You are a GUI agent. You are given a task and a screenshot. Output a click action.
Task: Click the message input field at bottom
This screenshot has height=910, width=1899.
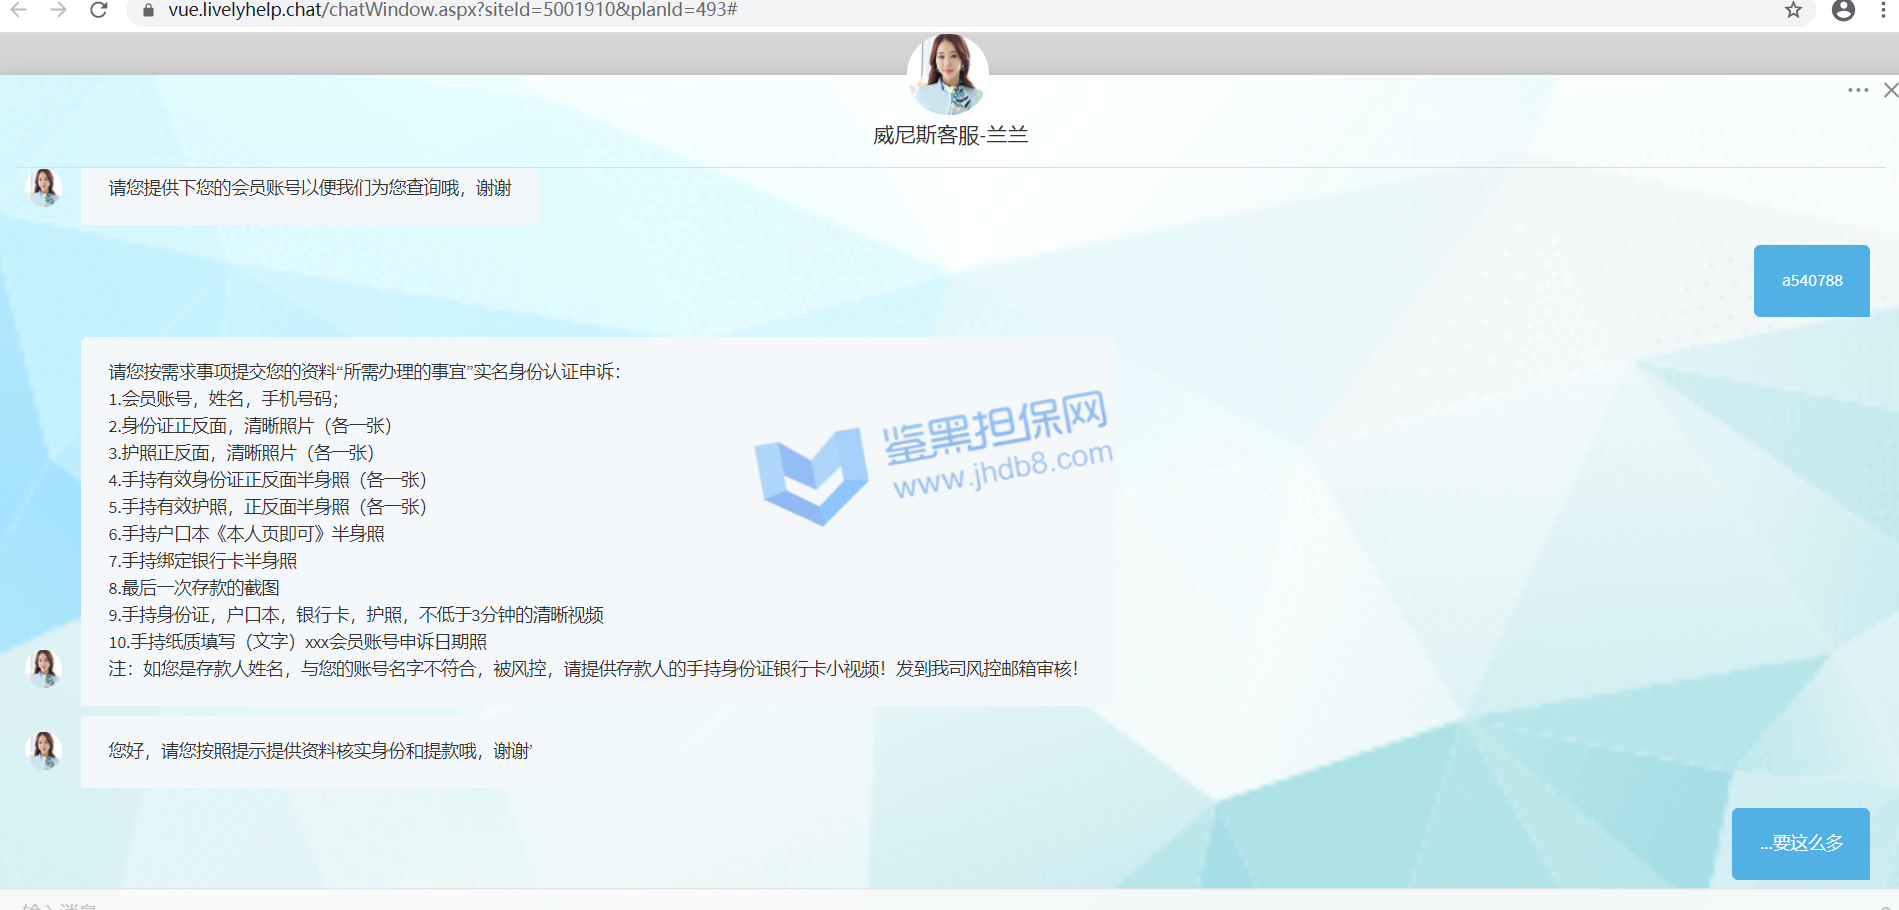(x=900, y=902)
